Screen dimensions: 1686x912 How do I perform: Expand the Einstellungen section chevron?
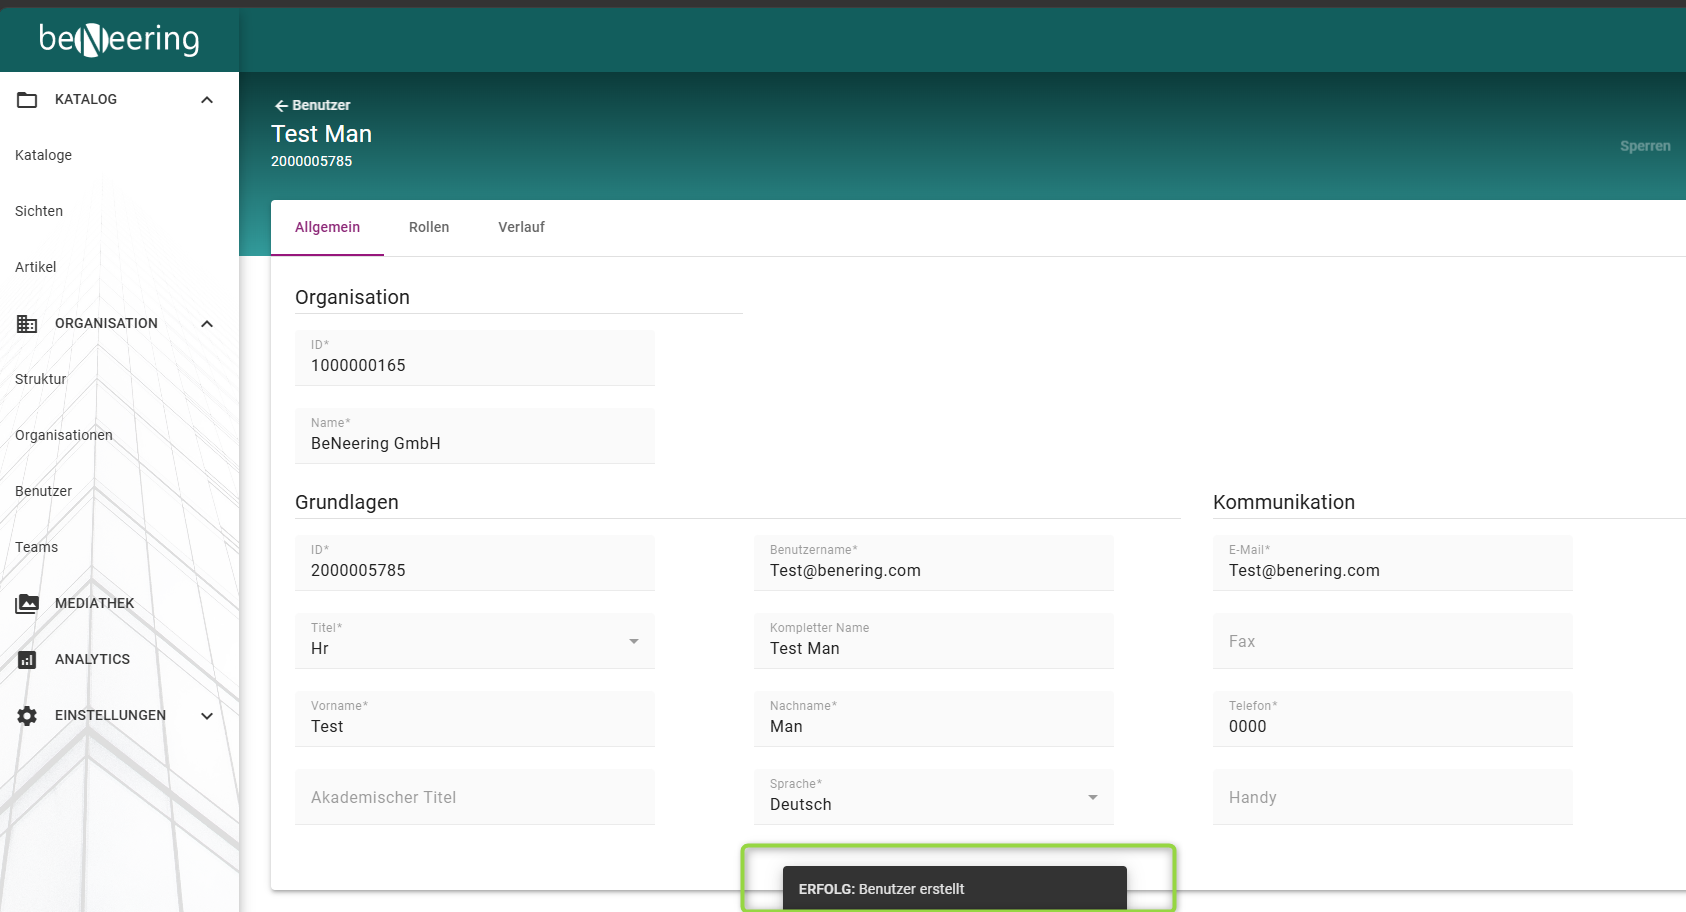(x=207, y=716)
